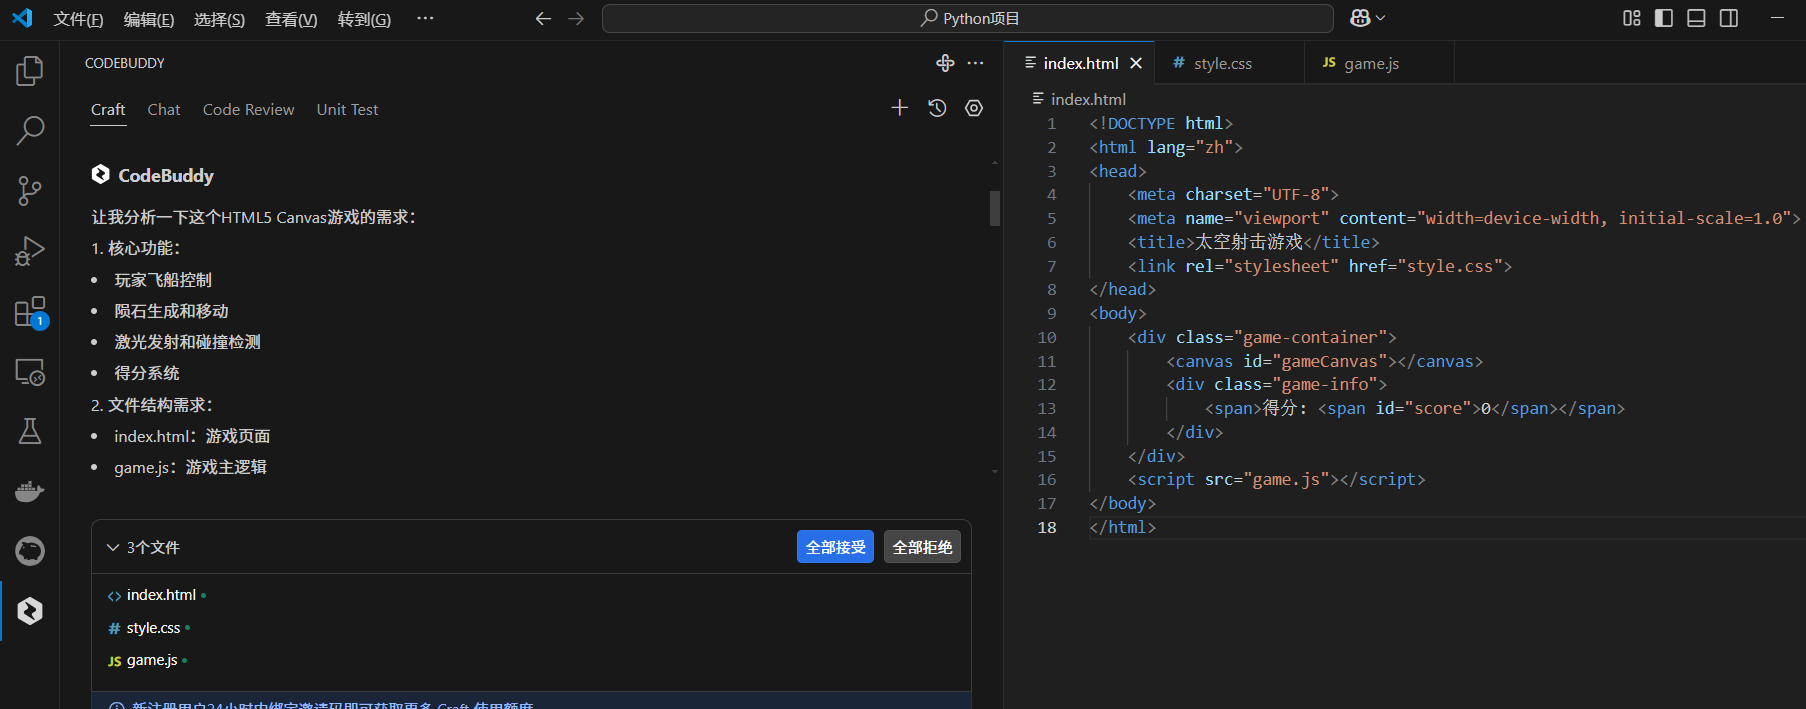Toggle the primary side bar

click(1664, 18)
